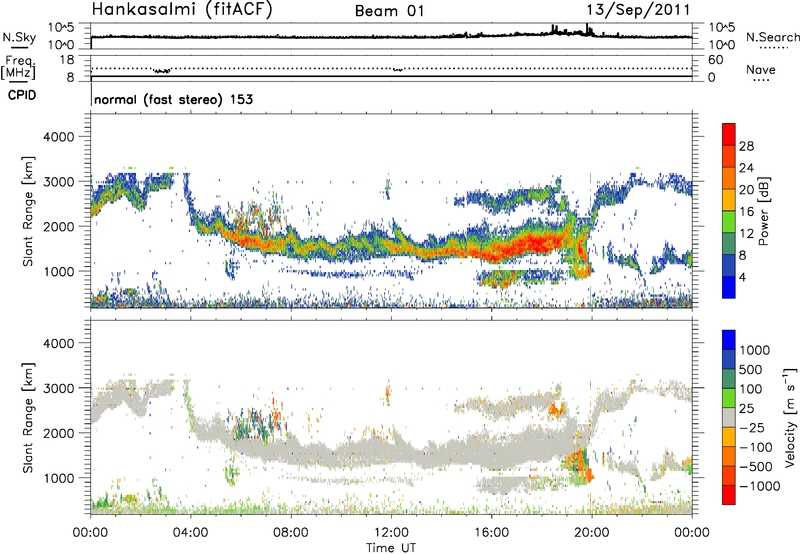The image size is (800, 554).
Task: Click the '18' tick on frequency axis
Action: [x=67, y=60]
